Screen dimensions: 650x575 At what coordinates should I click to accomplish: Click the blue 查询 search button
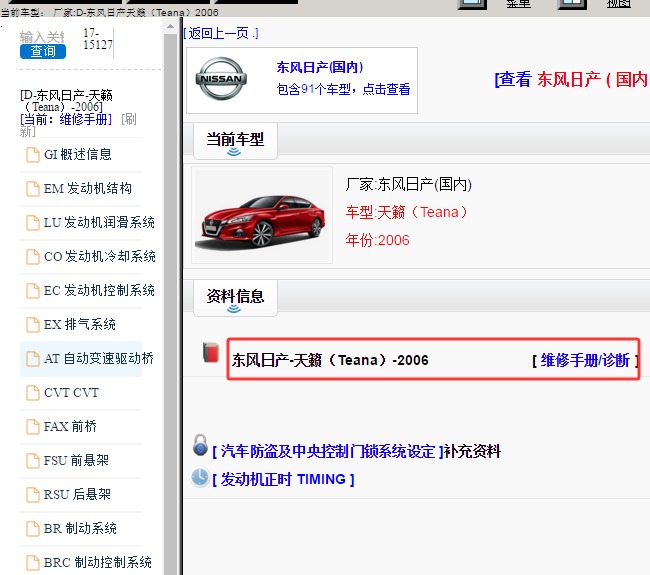click(x=43, y=51)
